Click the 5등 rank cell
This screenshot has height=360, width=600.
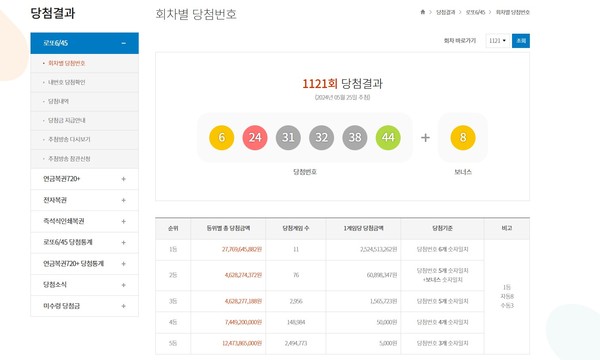pyautogui.click(x=173, y=343)
